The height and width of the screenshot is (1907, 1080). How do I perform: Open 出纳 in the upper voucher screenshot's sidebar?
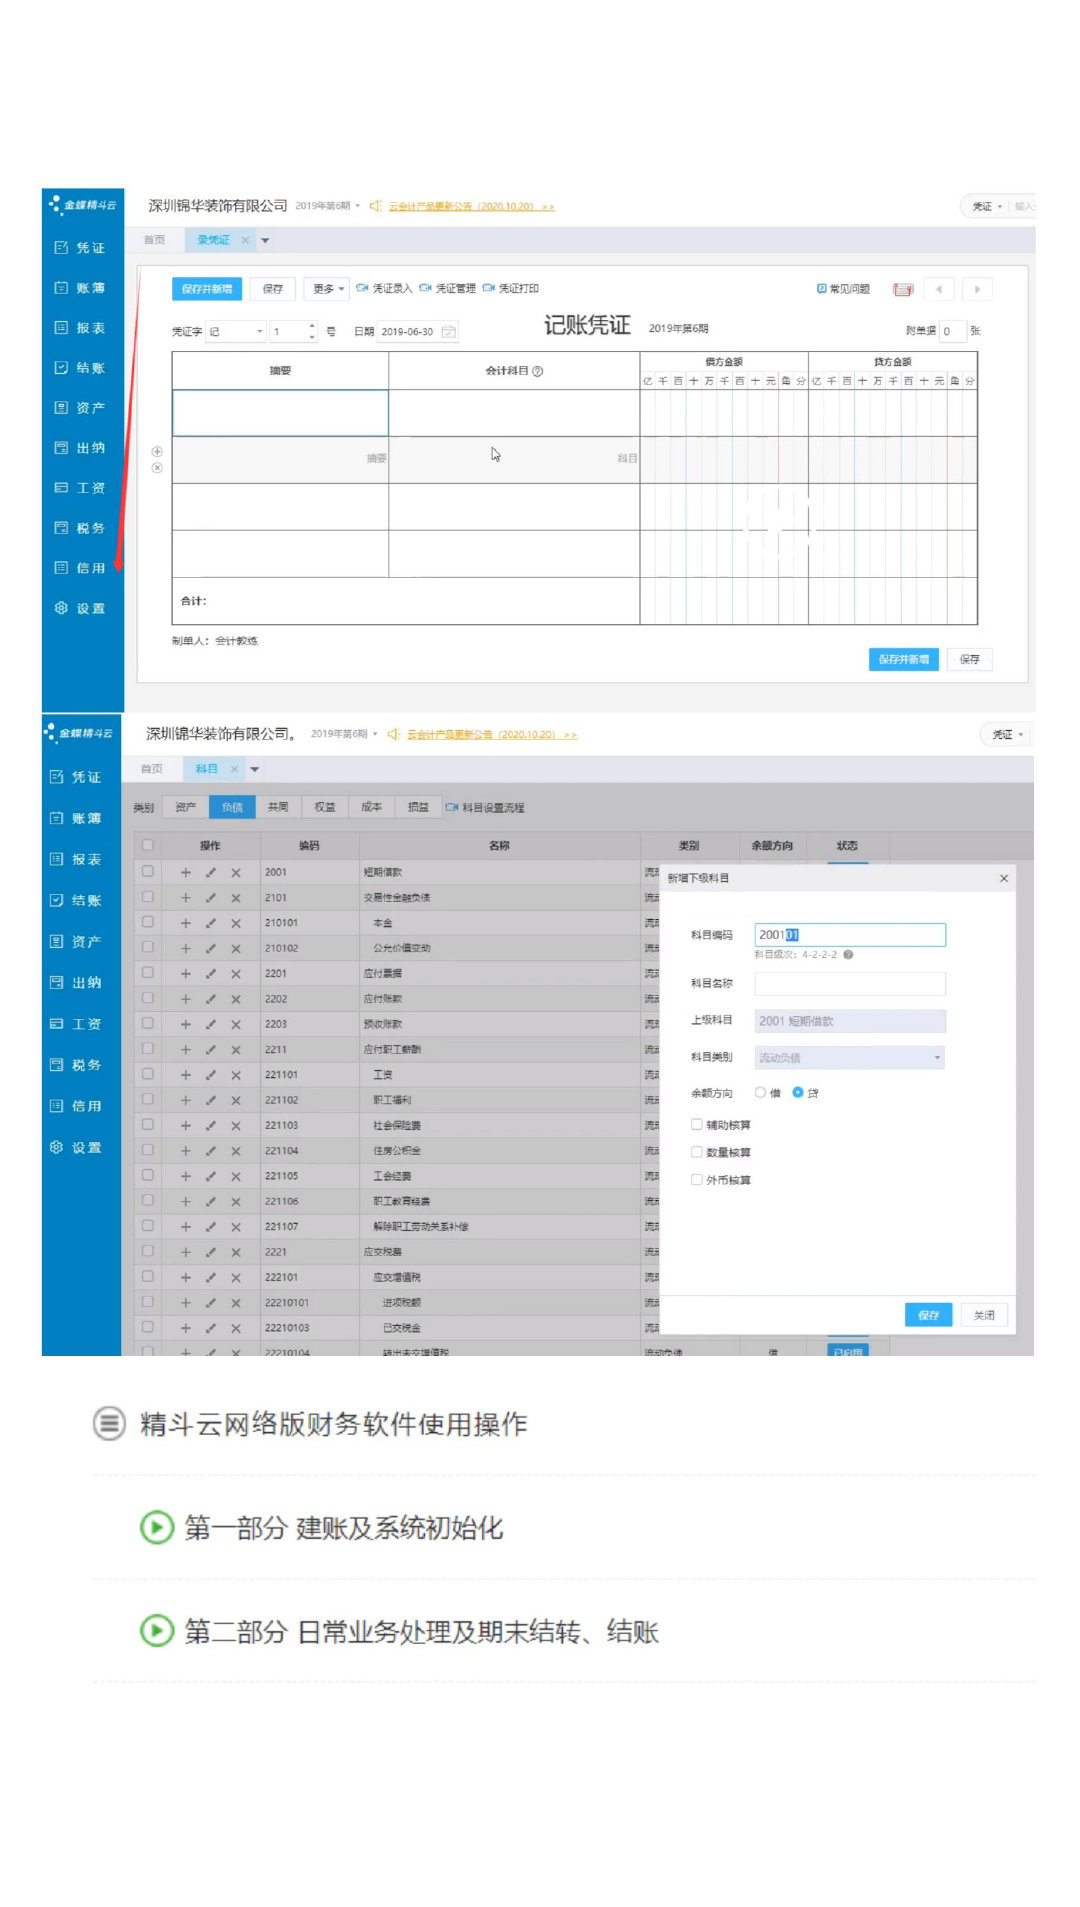80,448
